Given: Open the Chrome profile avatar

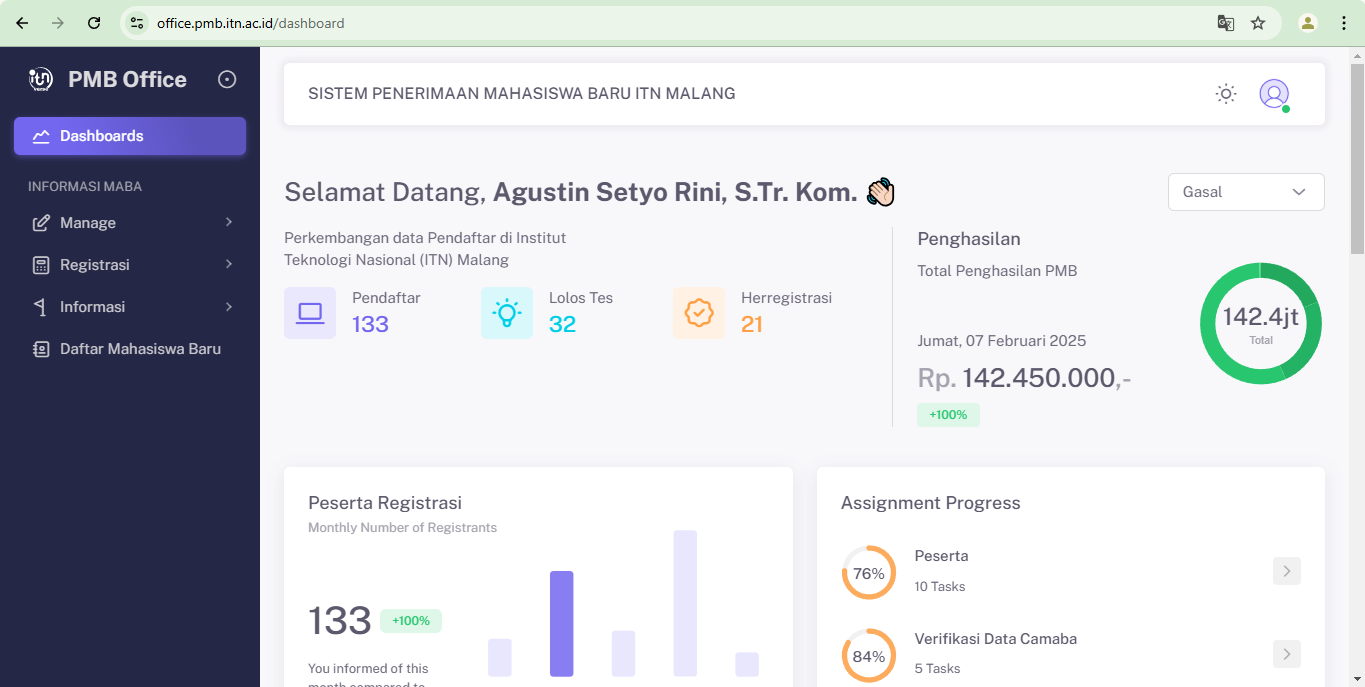Looking at the screenshot, I should [x=1308, y=23].
